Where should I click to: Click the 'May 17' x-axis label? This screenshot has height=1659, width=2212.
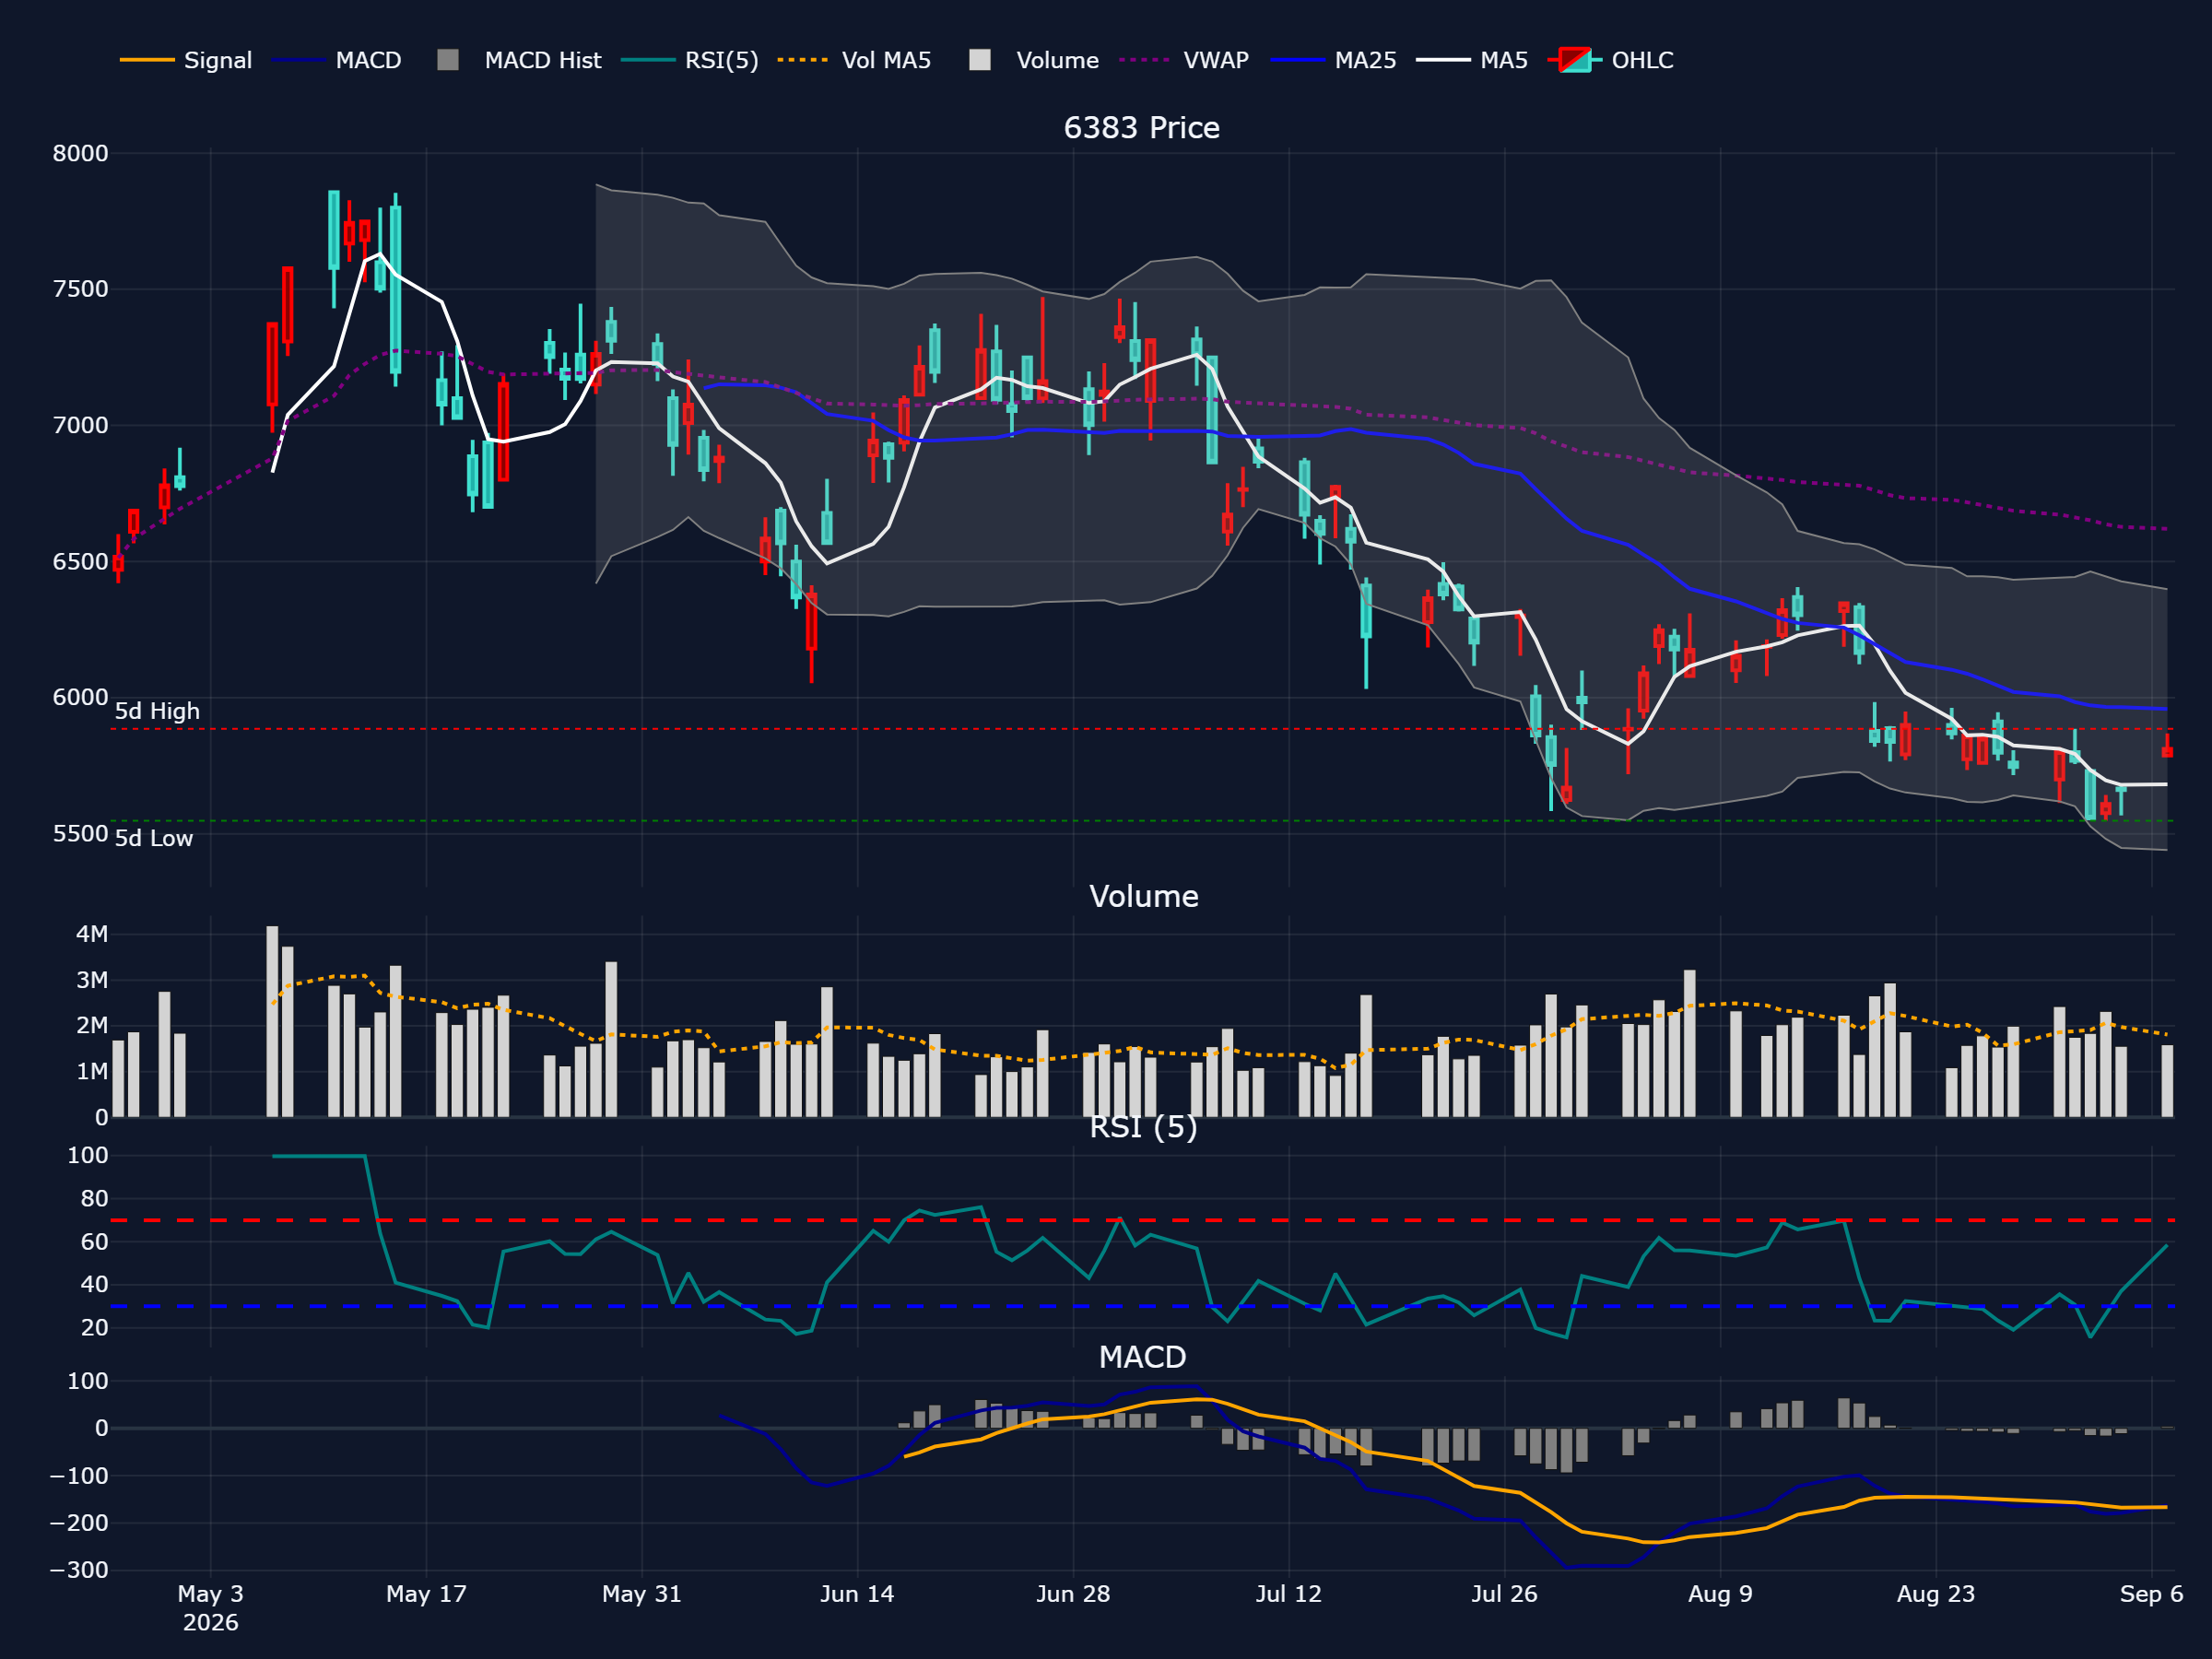pyautogui.click(x=427, y=1594)
